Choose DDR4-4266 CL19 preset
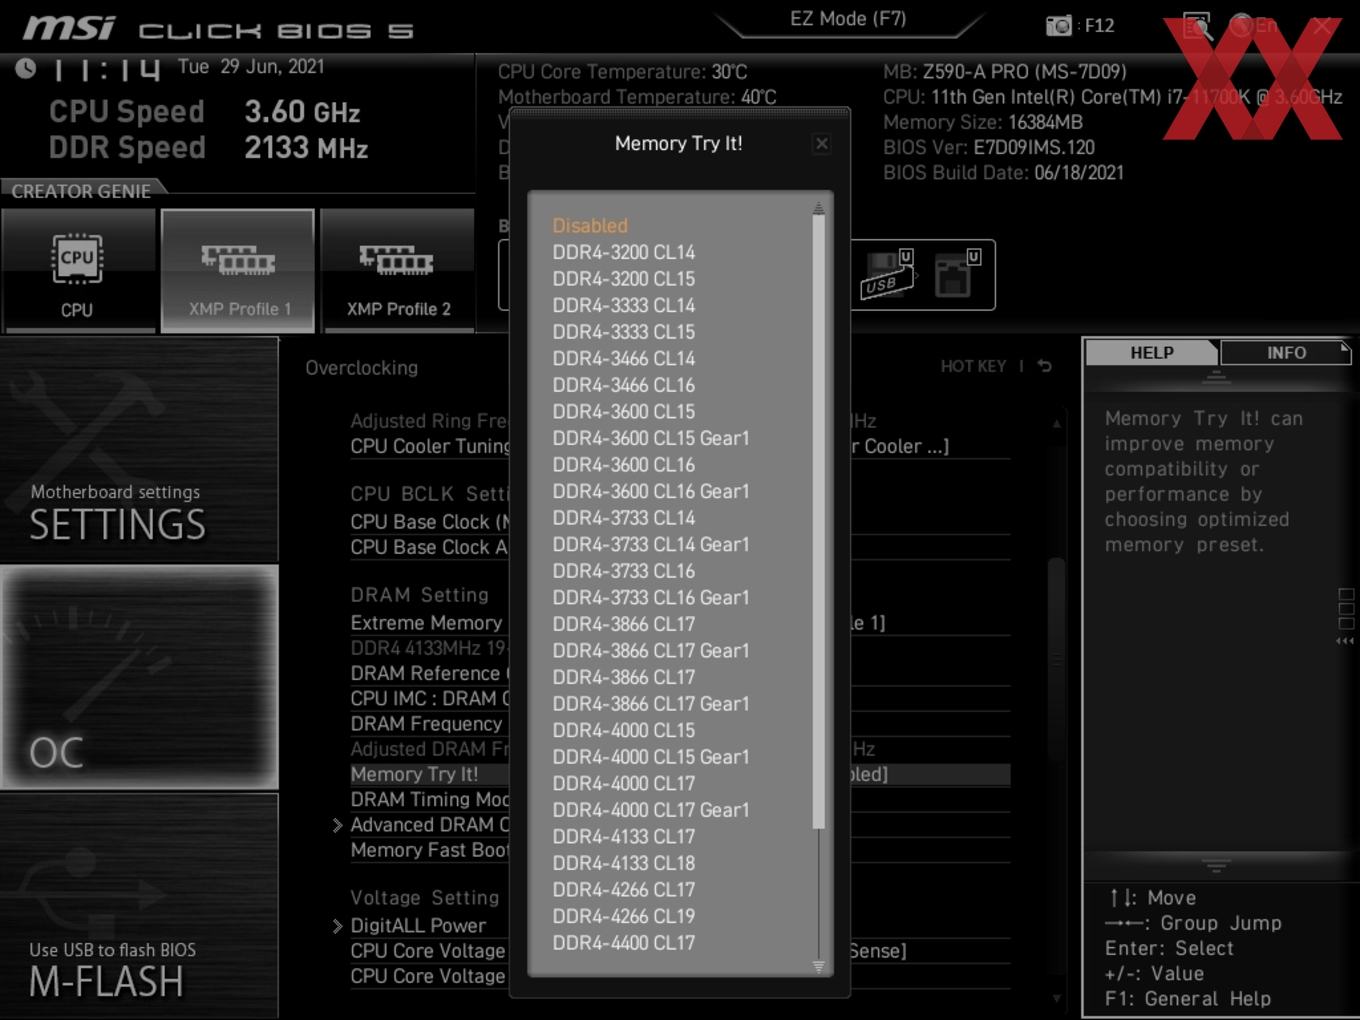The width and height of the screenshot is (1360, 1020). pyautogui.click(x=624, y=915)
